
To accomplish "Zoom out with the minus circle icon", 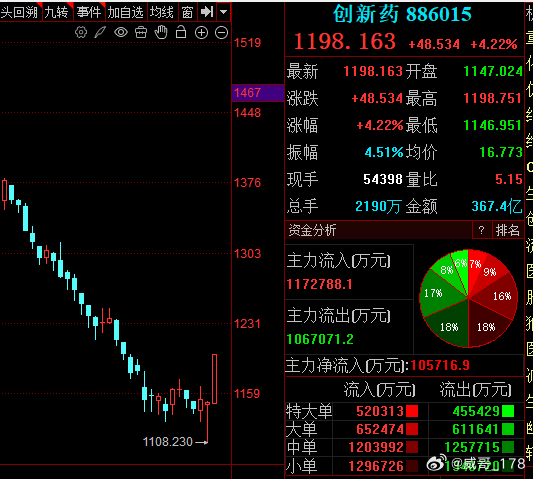I will [222, 33].
